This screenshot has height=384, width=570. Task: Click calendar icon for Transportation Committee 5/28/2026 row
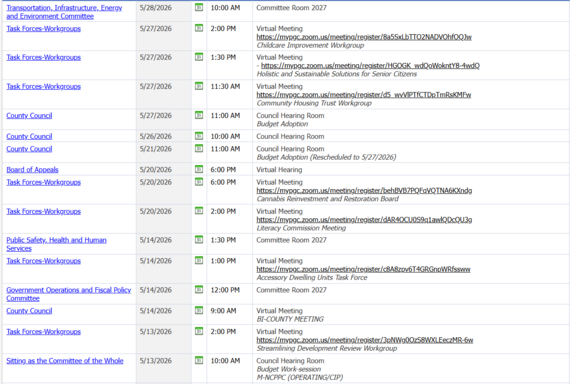click(x=199, y=7)
